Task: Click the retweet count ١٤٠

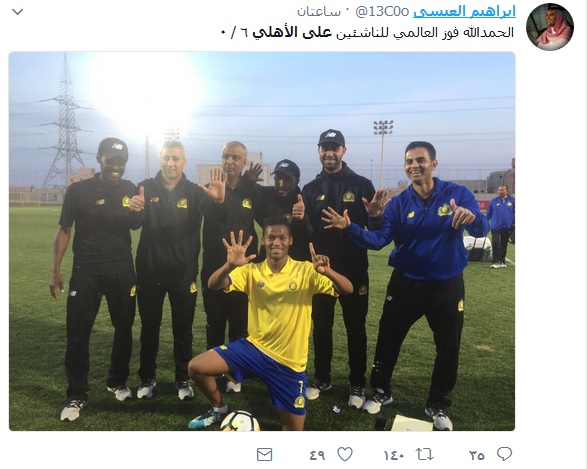Action: pyautogui.click(x=394, y=455)
